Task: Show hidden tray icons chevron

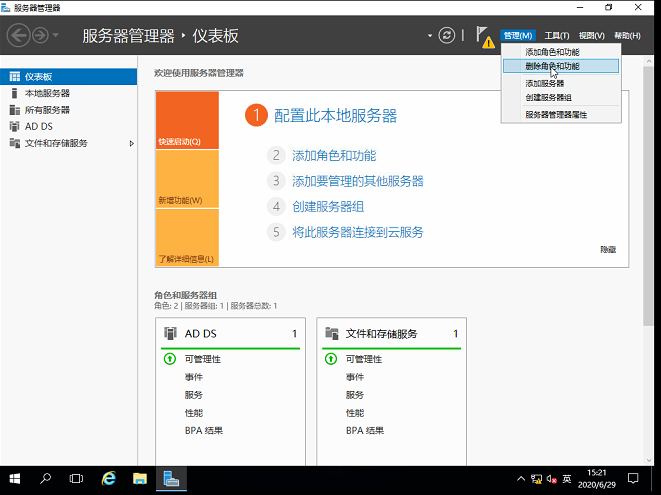Action: pos(521,479)
